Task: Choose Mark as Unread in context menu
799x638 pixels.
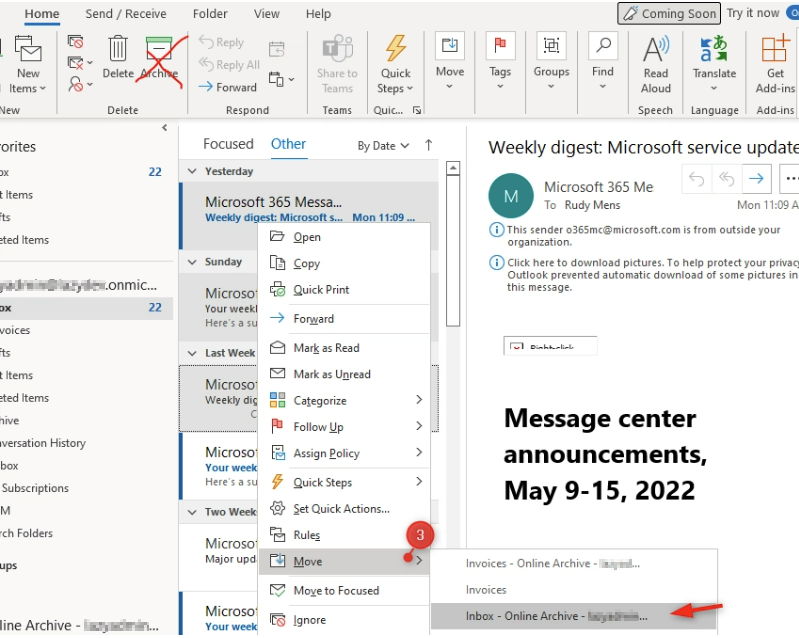Action: (x=344, y=374)
